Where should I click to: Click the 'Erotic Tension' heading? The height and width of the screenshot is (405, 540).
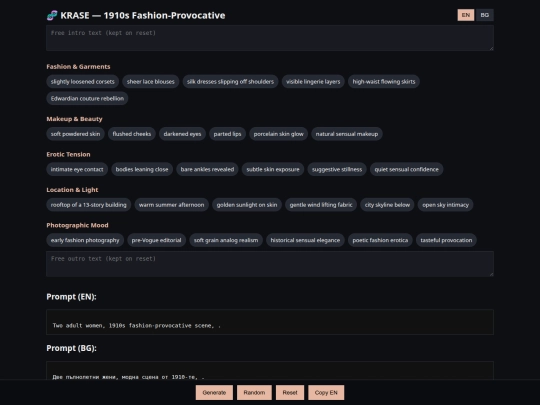click(x=69, y=155)
